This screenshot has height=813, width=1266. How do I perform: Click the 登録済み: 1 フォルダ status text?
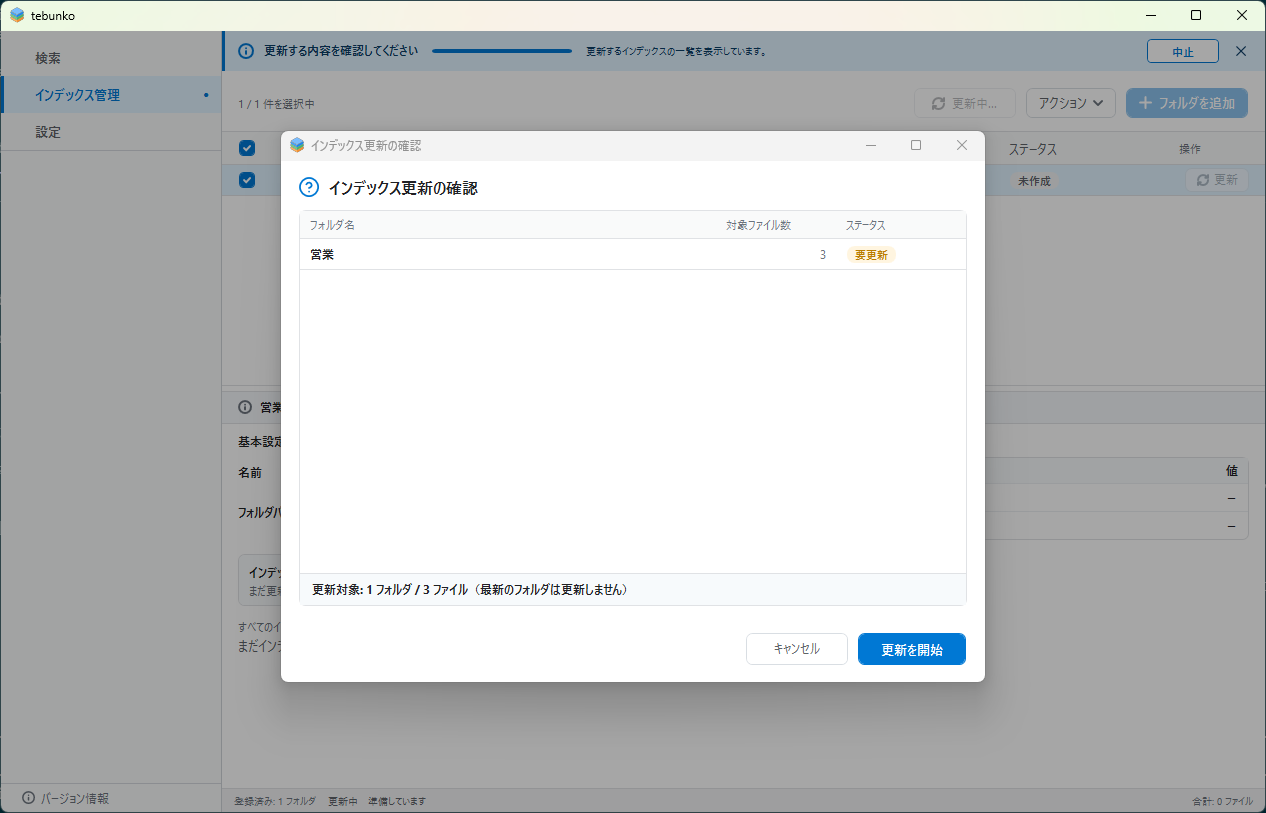pyautogui.click(x=275, y=801)
